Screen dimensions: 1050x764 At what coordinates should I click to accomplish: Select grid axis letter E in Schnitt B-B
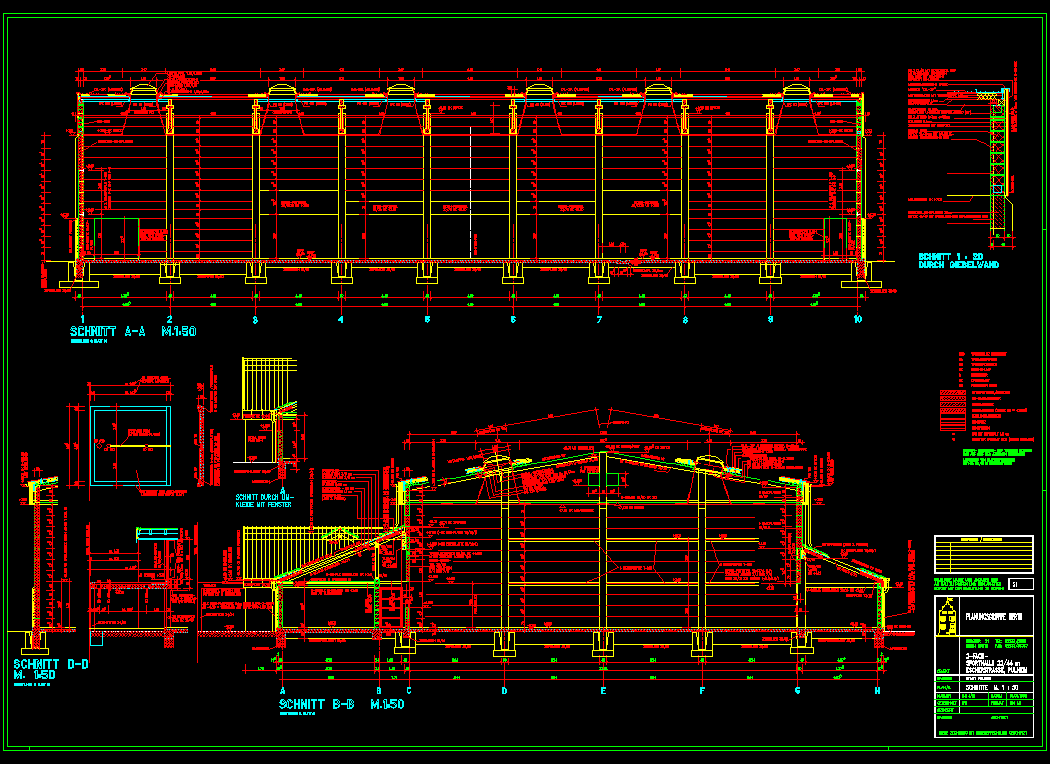pyautogui.click(x=603, y=691)
